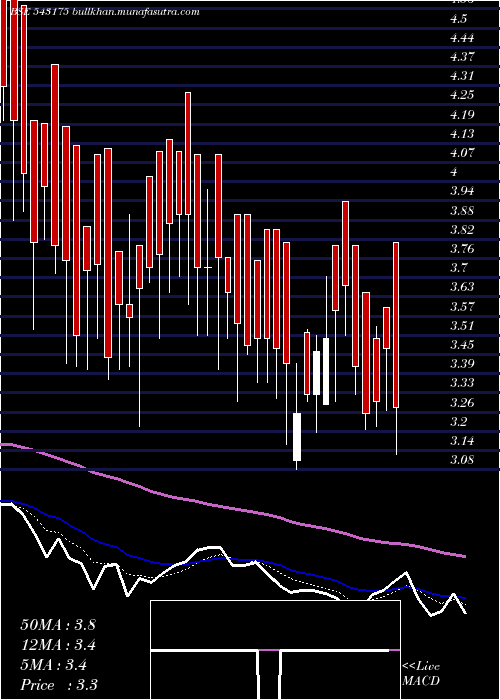This screenshot has height=700, width=500.
Task: Click the 3.2 price axis label
Action: [x=459, y=422]
